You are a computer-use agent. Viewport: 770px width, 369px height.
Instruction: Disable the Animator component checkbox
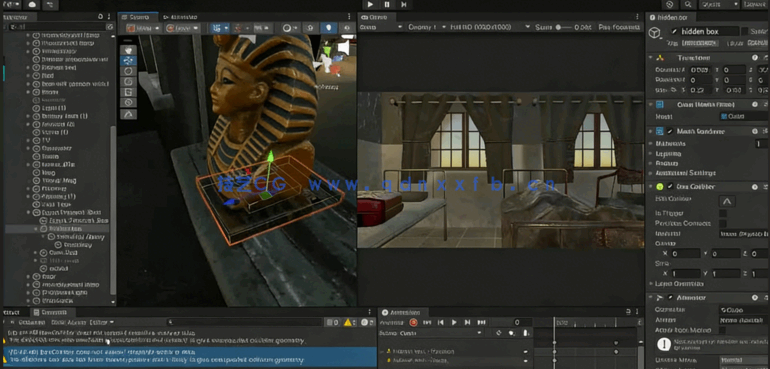[669, 298]
